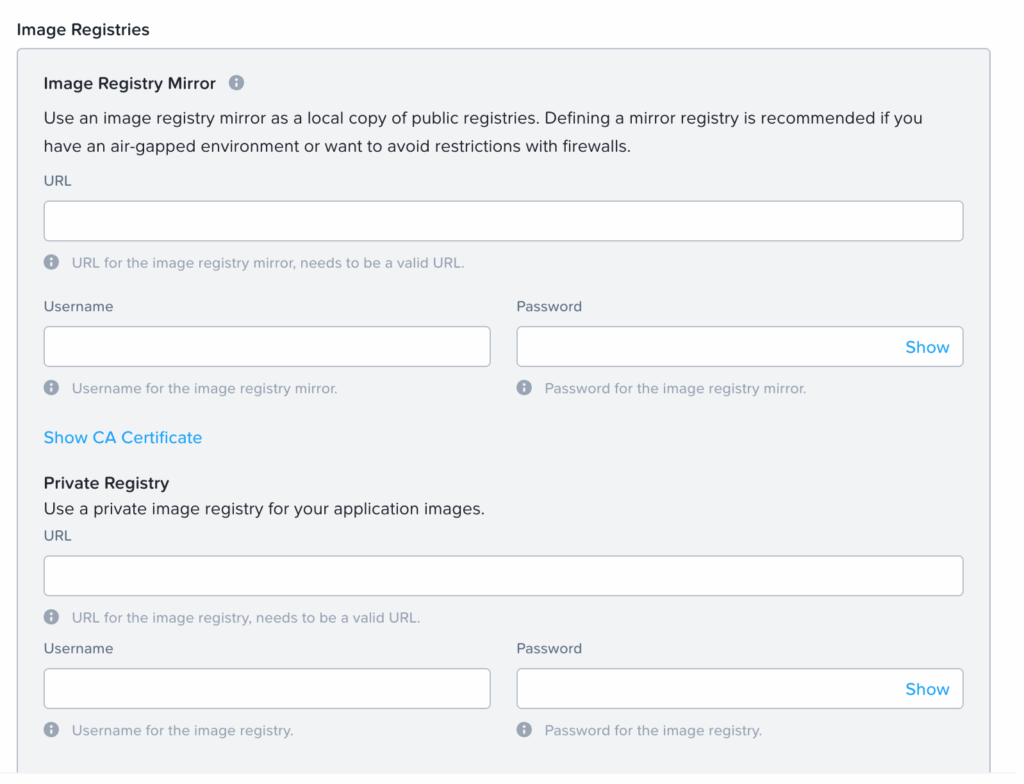Screen dimensions: 1024x784
Task: Click text 'URL for the image registry, needs to be a valid URL.'
Action: click(246, 618)
